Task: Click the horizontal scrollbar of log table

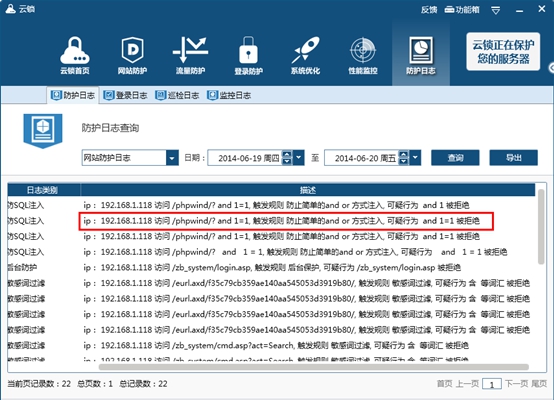Action: (x=313, y=367)
